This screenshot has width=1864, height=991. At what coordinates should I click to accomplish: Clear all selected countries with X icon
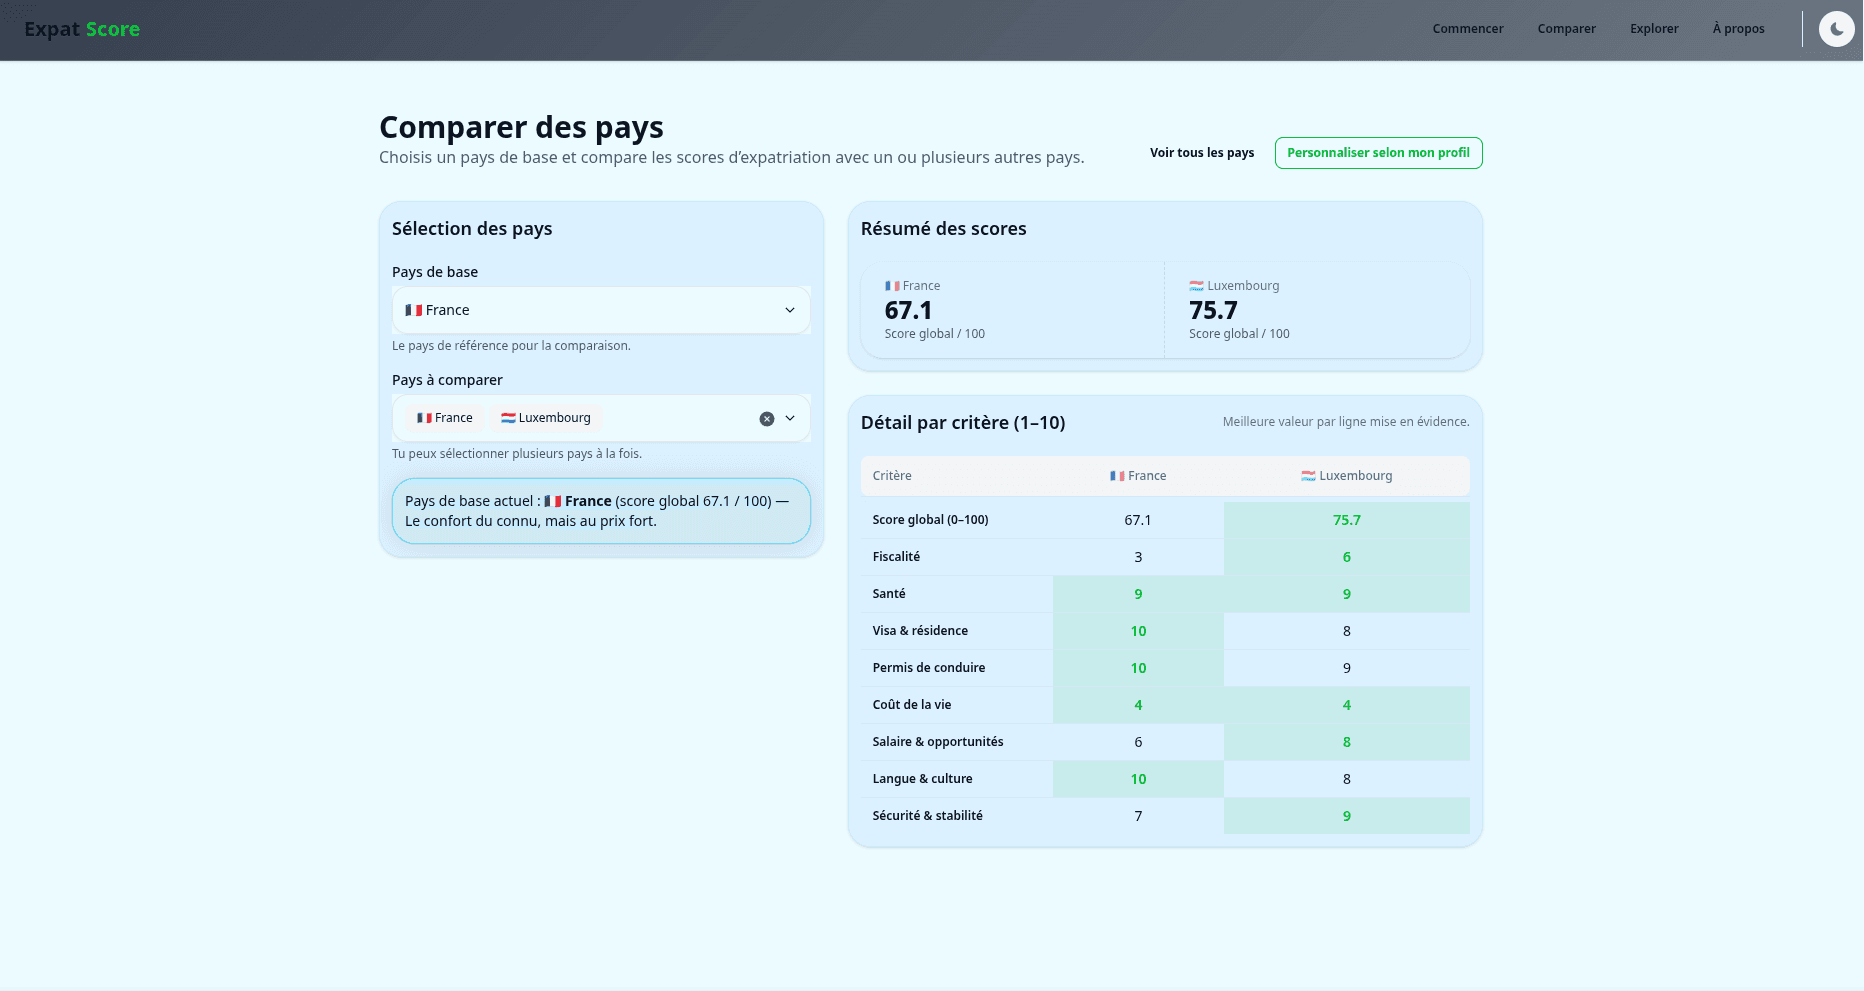767,419
